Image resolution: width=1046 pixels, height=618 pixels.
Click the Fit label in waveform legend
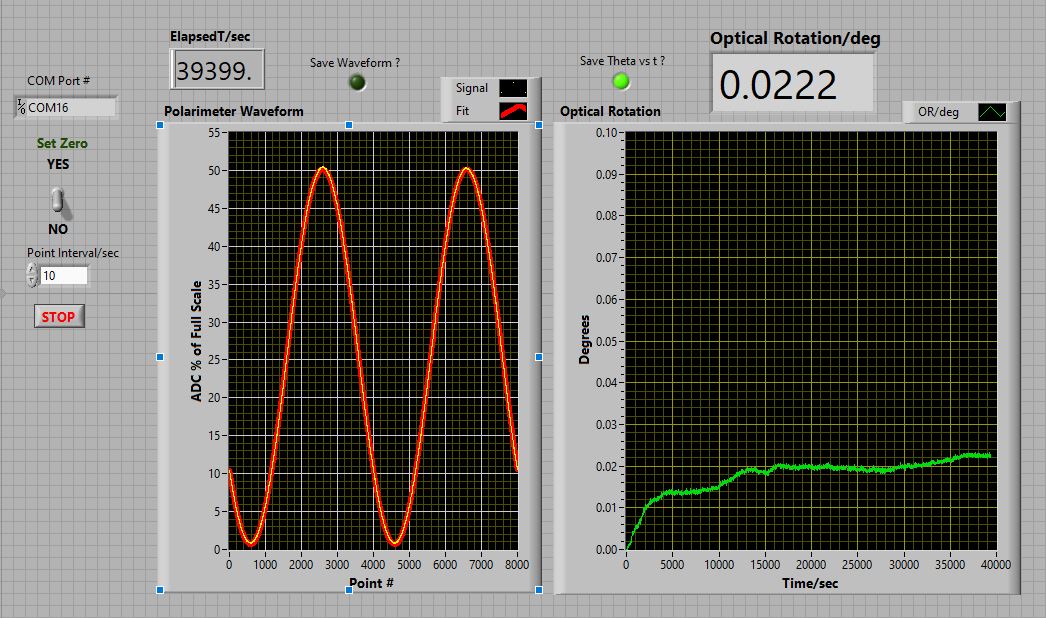click(x=463, y=111)
